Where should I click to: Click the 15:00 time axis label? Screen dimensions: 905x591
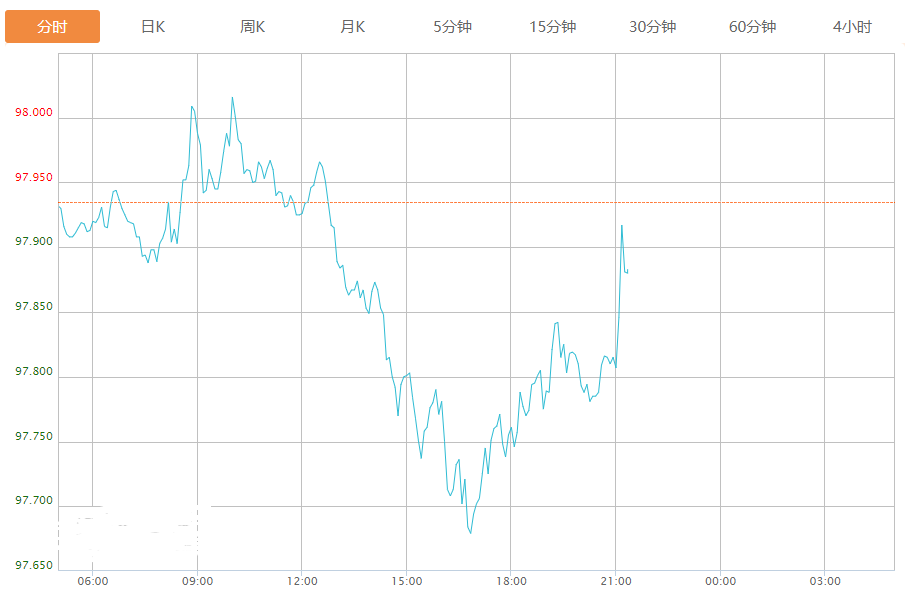click(x=406, y=581)
